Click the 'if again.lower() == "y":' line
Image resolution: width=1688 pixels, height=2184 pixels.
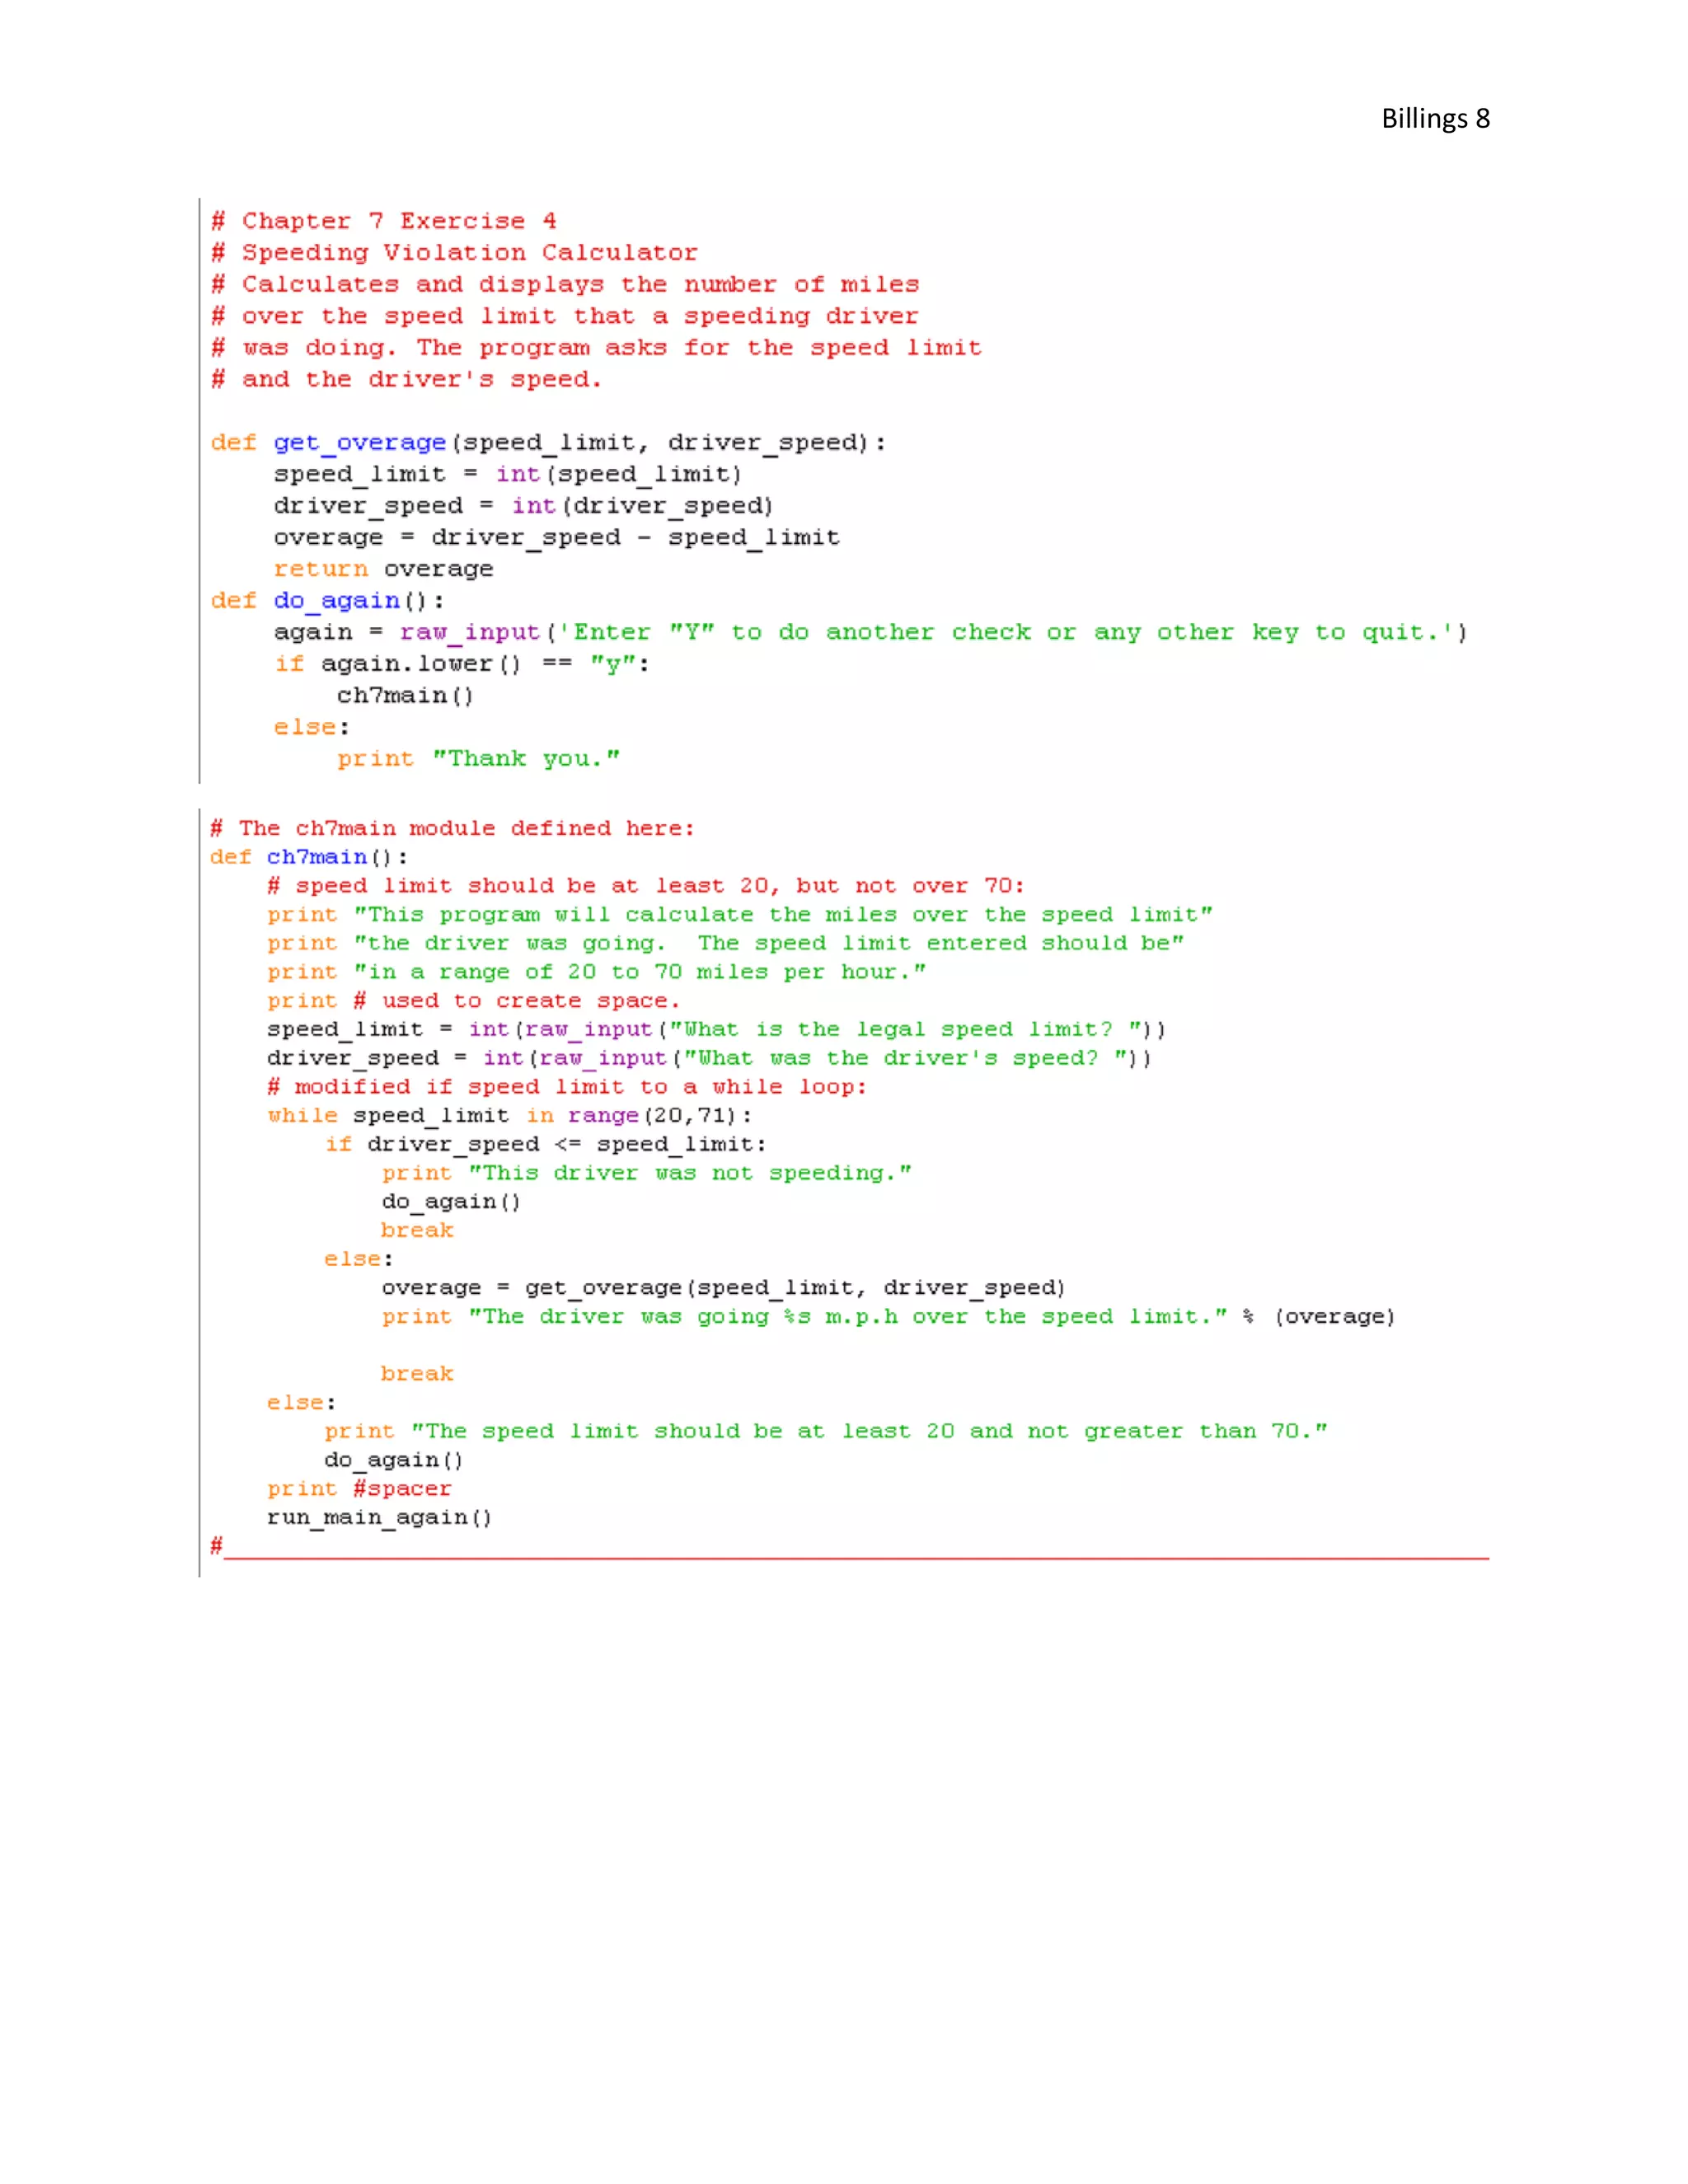[x=461, y=664]
